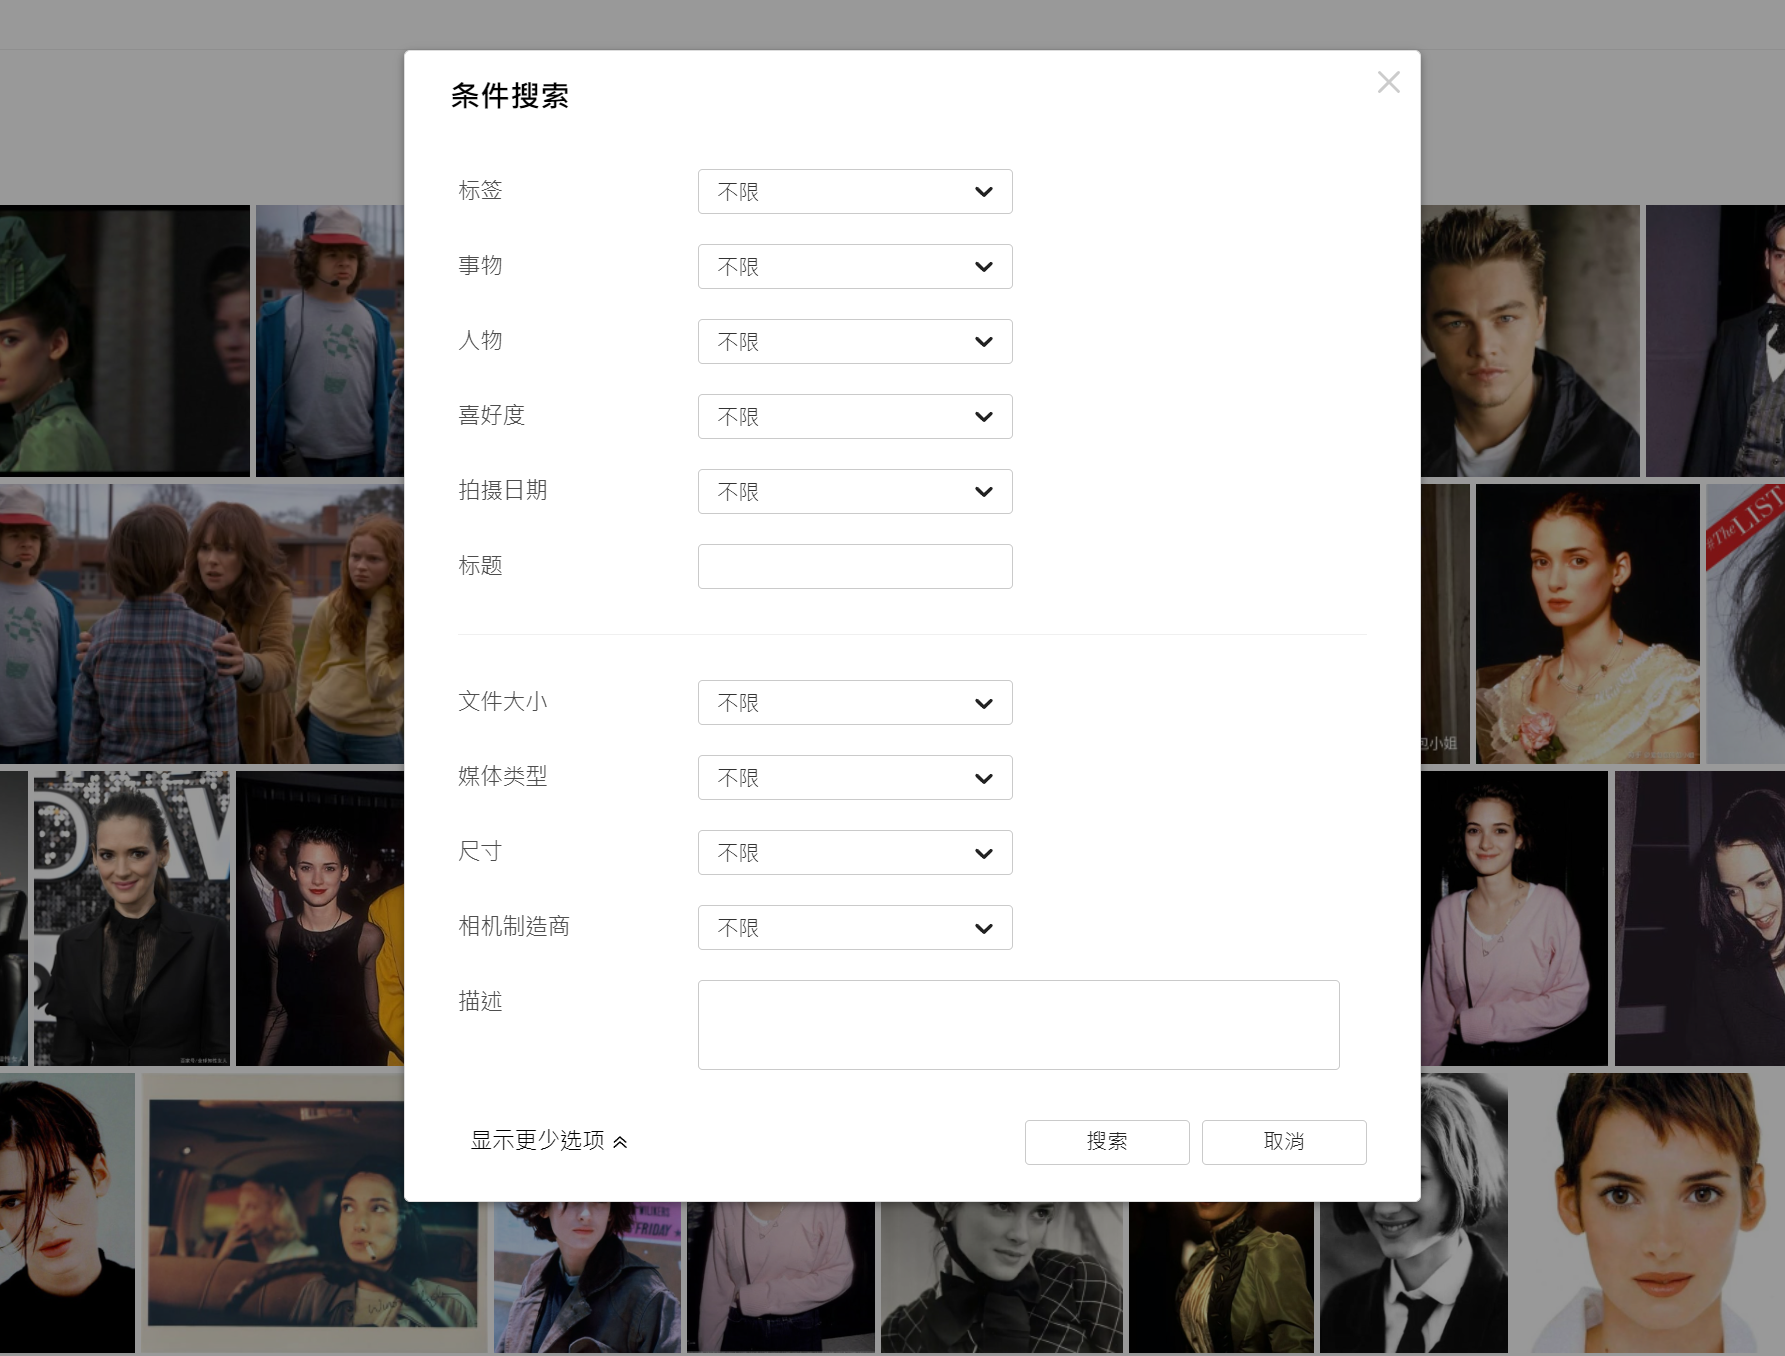The height and width of the screenshot is (1356, 1785).
Task: Open the group hugging outdoors photo
Action: 202,624
